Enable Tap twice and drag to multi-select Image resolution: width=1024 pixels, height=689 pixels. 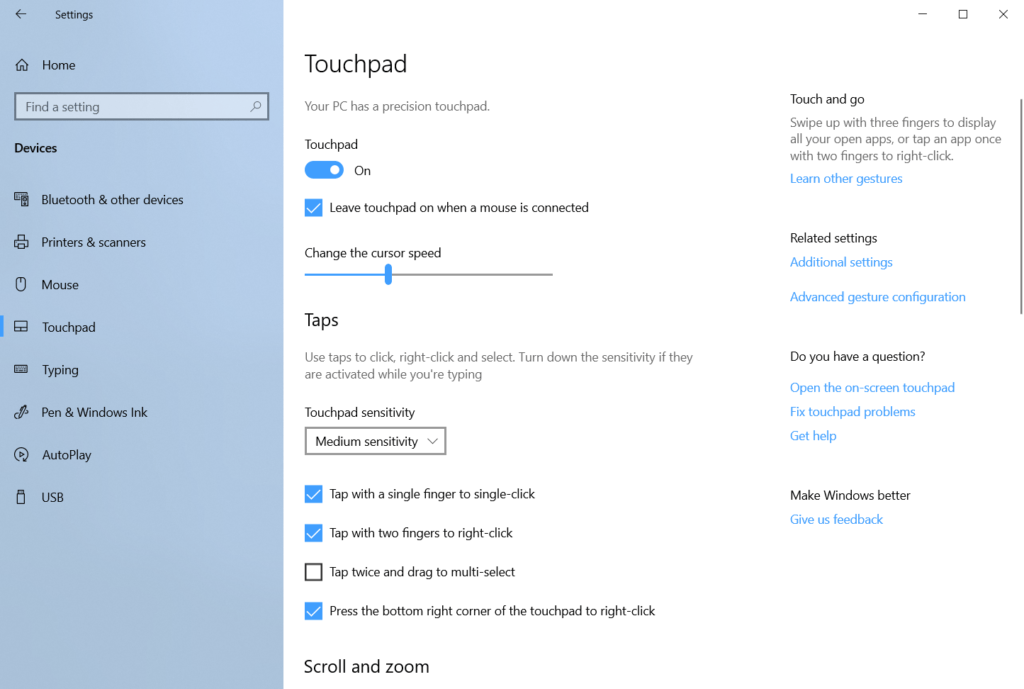point(313,572)
